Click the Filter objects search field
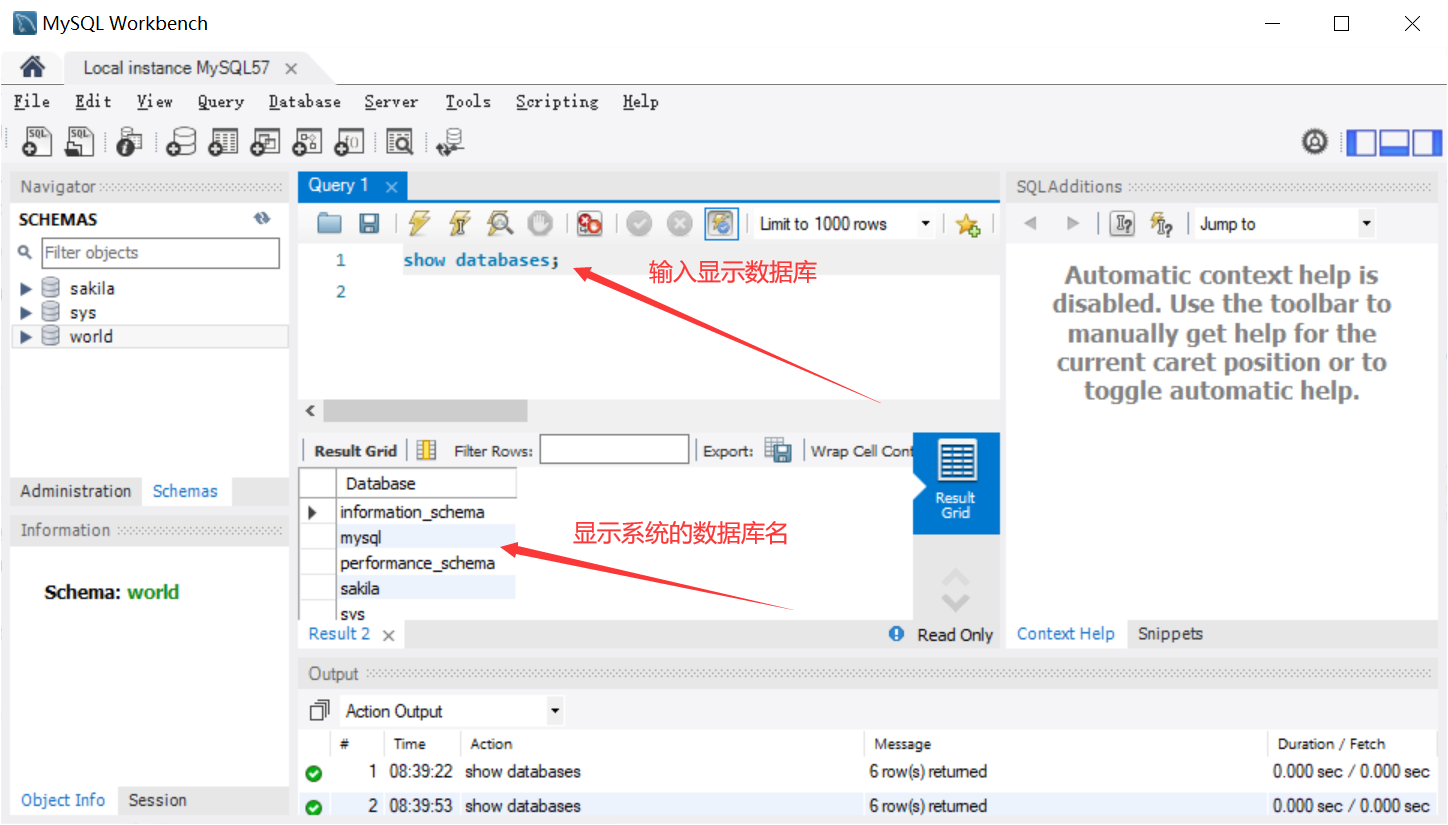The height and width of the screenshot is (825, 1448). 160,253
